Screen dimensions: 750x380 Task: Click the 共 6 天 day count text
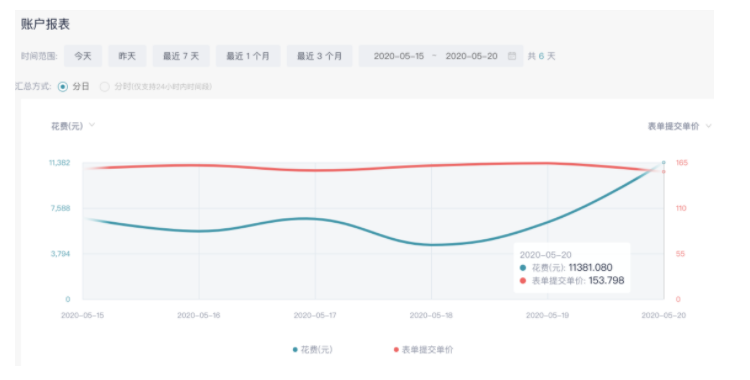(541, 56)
